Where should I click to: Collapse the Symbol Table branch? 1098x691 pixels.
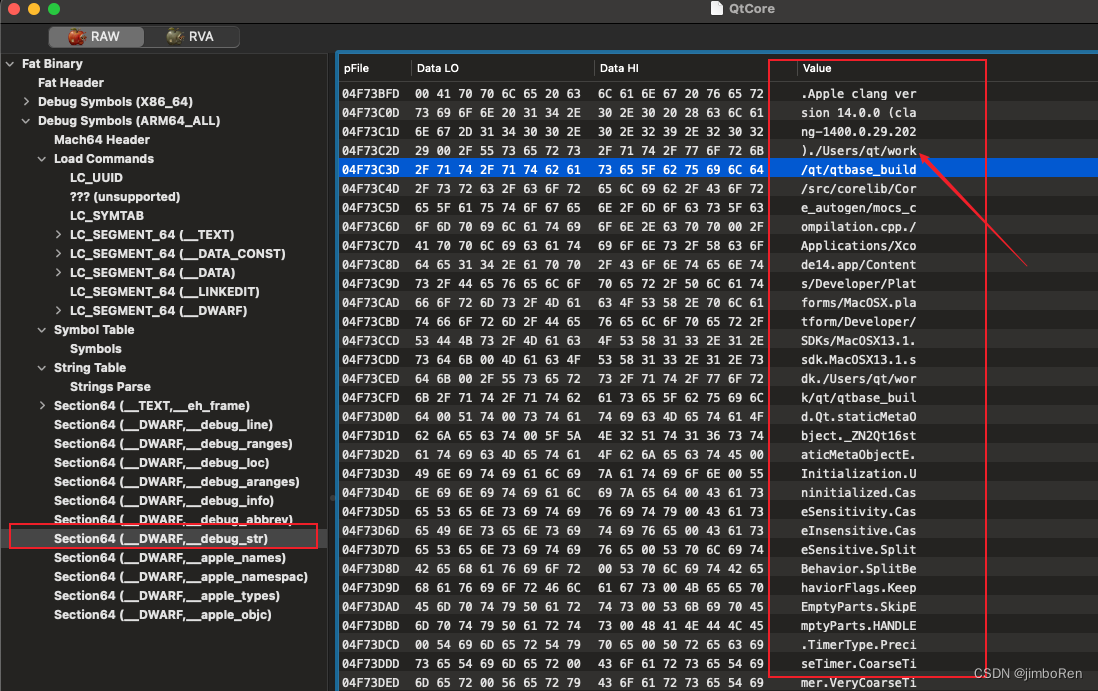tap(41, 329)
